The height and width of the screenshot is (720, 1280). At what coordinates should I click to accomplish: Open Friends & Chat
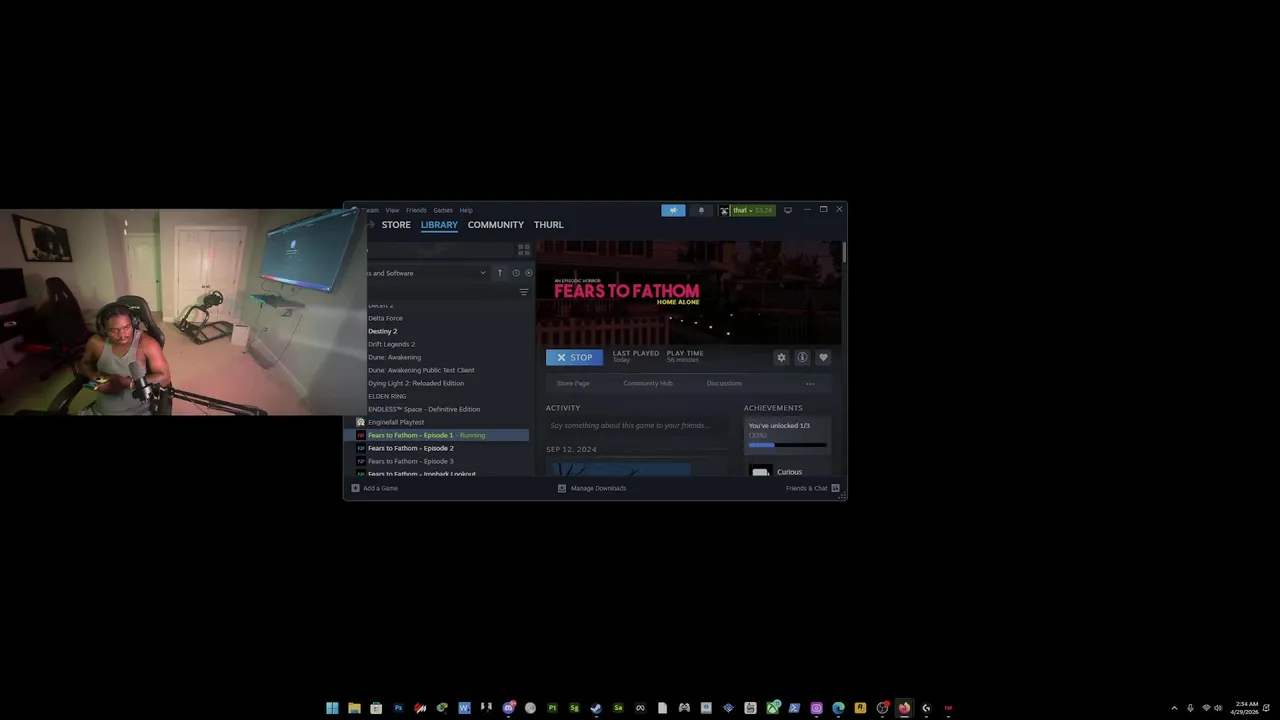[x=812, y=488]
